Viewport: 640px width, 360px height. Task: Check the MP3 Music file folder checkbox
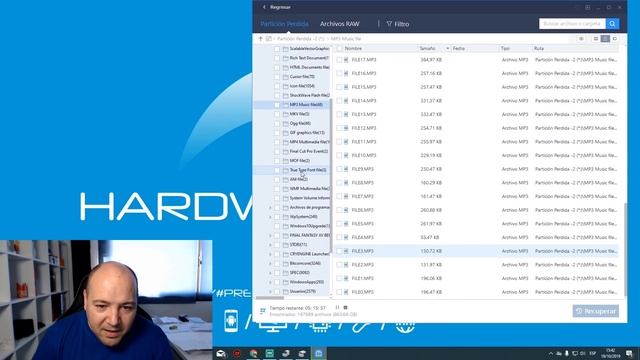click(x=277, y=105)
